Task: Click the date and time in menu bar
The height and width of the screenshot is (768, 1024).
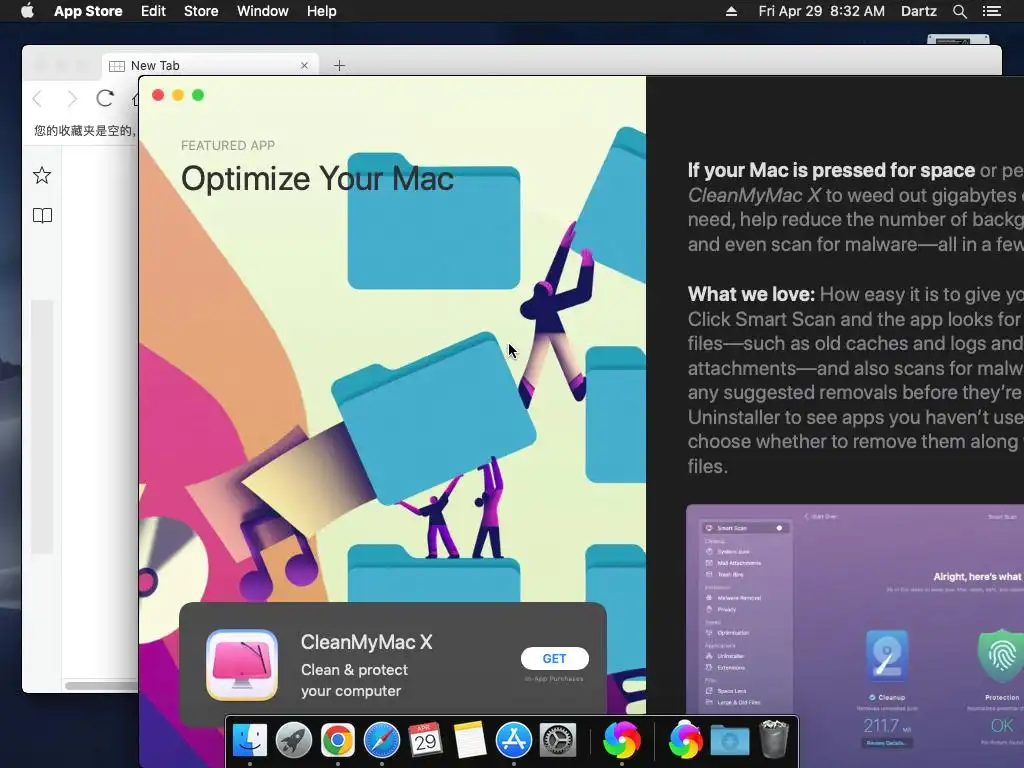Action: coord(822,11)
